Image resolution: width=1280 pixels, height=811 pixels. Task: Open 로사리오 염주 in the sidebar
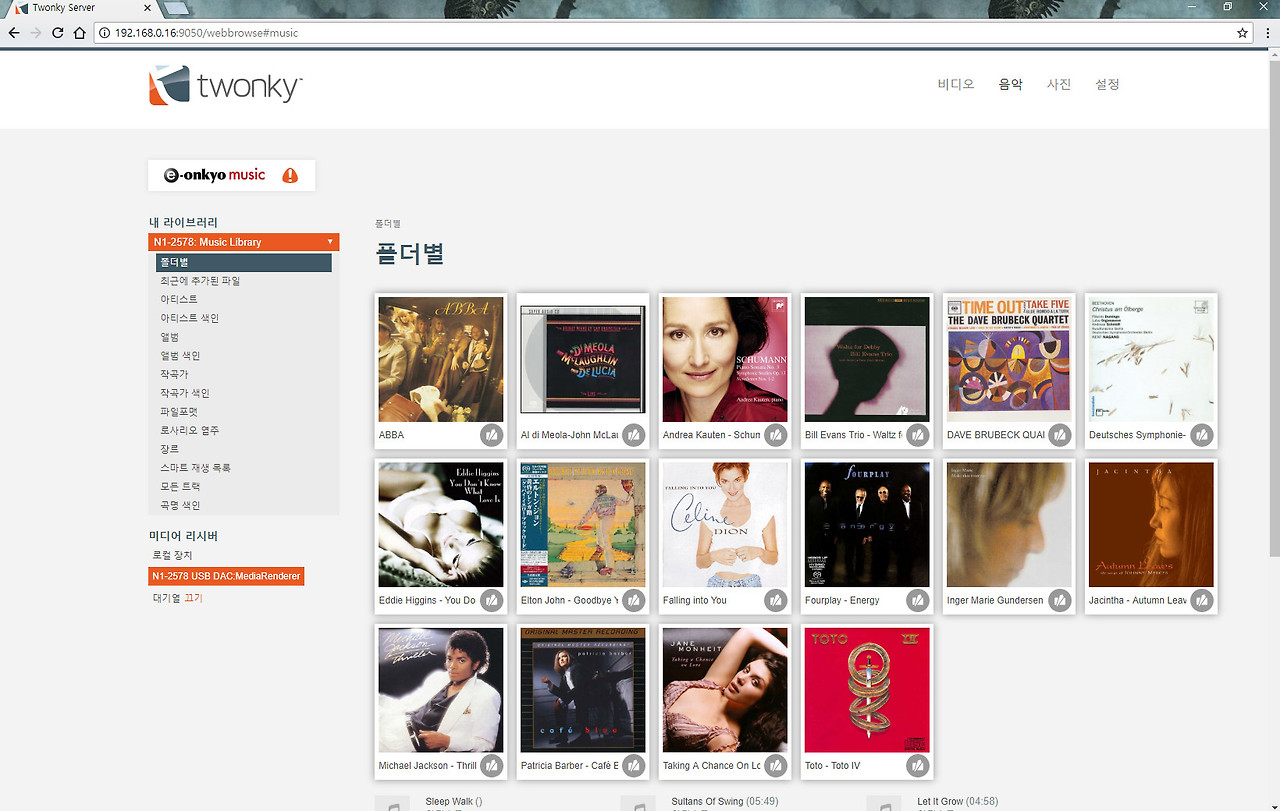click(190, 430)
